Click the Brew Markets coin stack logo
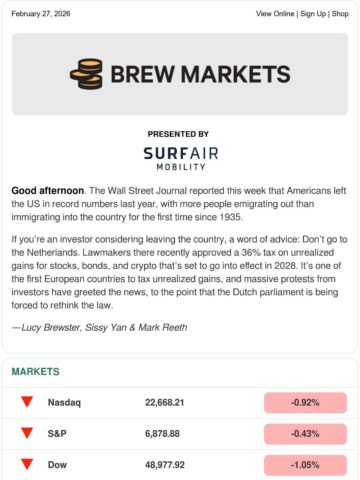The image size is (360, 480). click(x=86, y=74)
